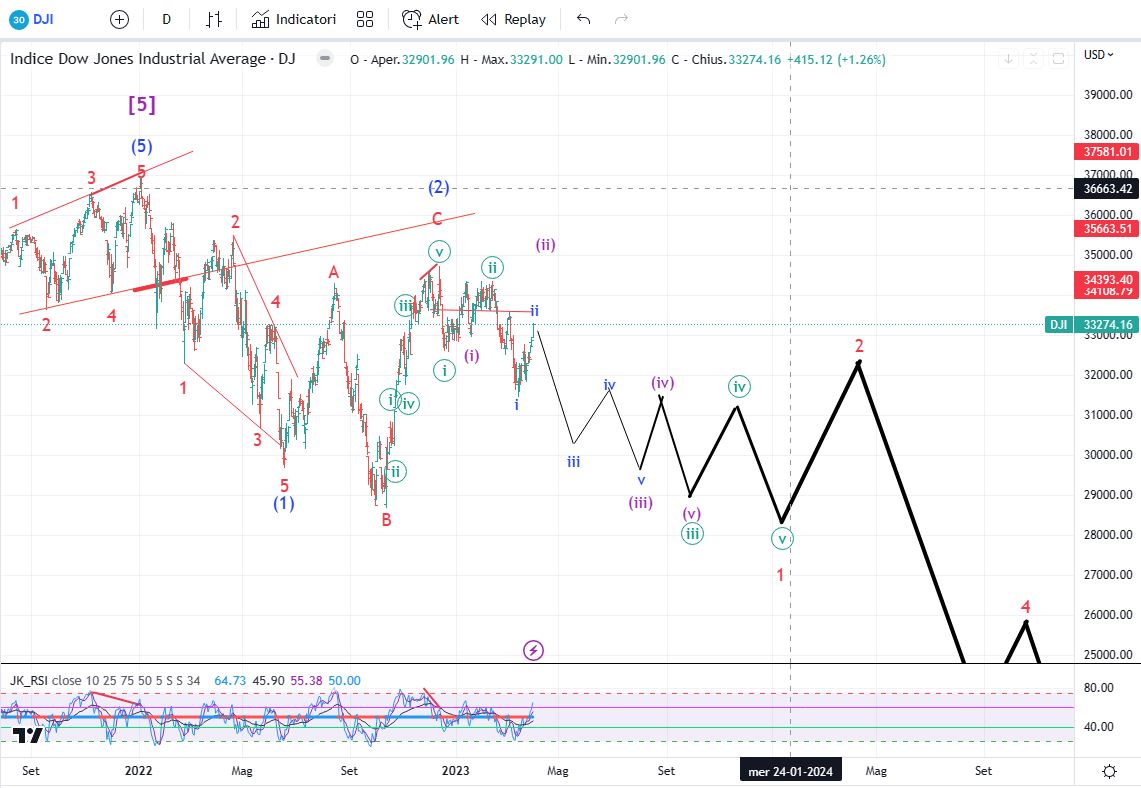Select the blue (1) wave label
The image size is (1141, 788).
(284, 504)
